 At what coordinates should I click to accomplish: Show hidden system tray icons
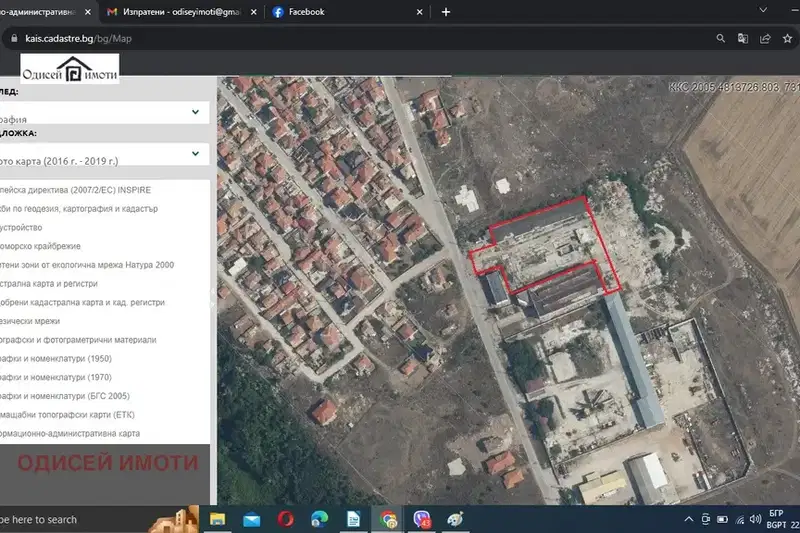tap(689, 519)
